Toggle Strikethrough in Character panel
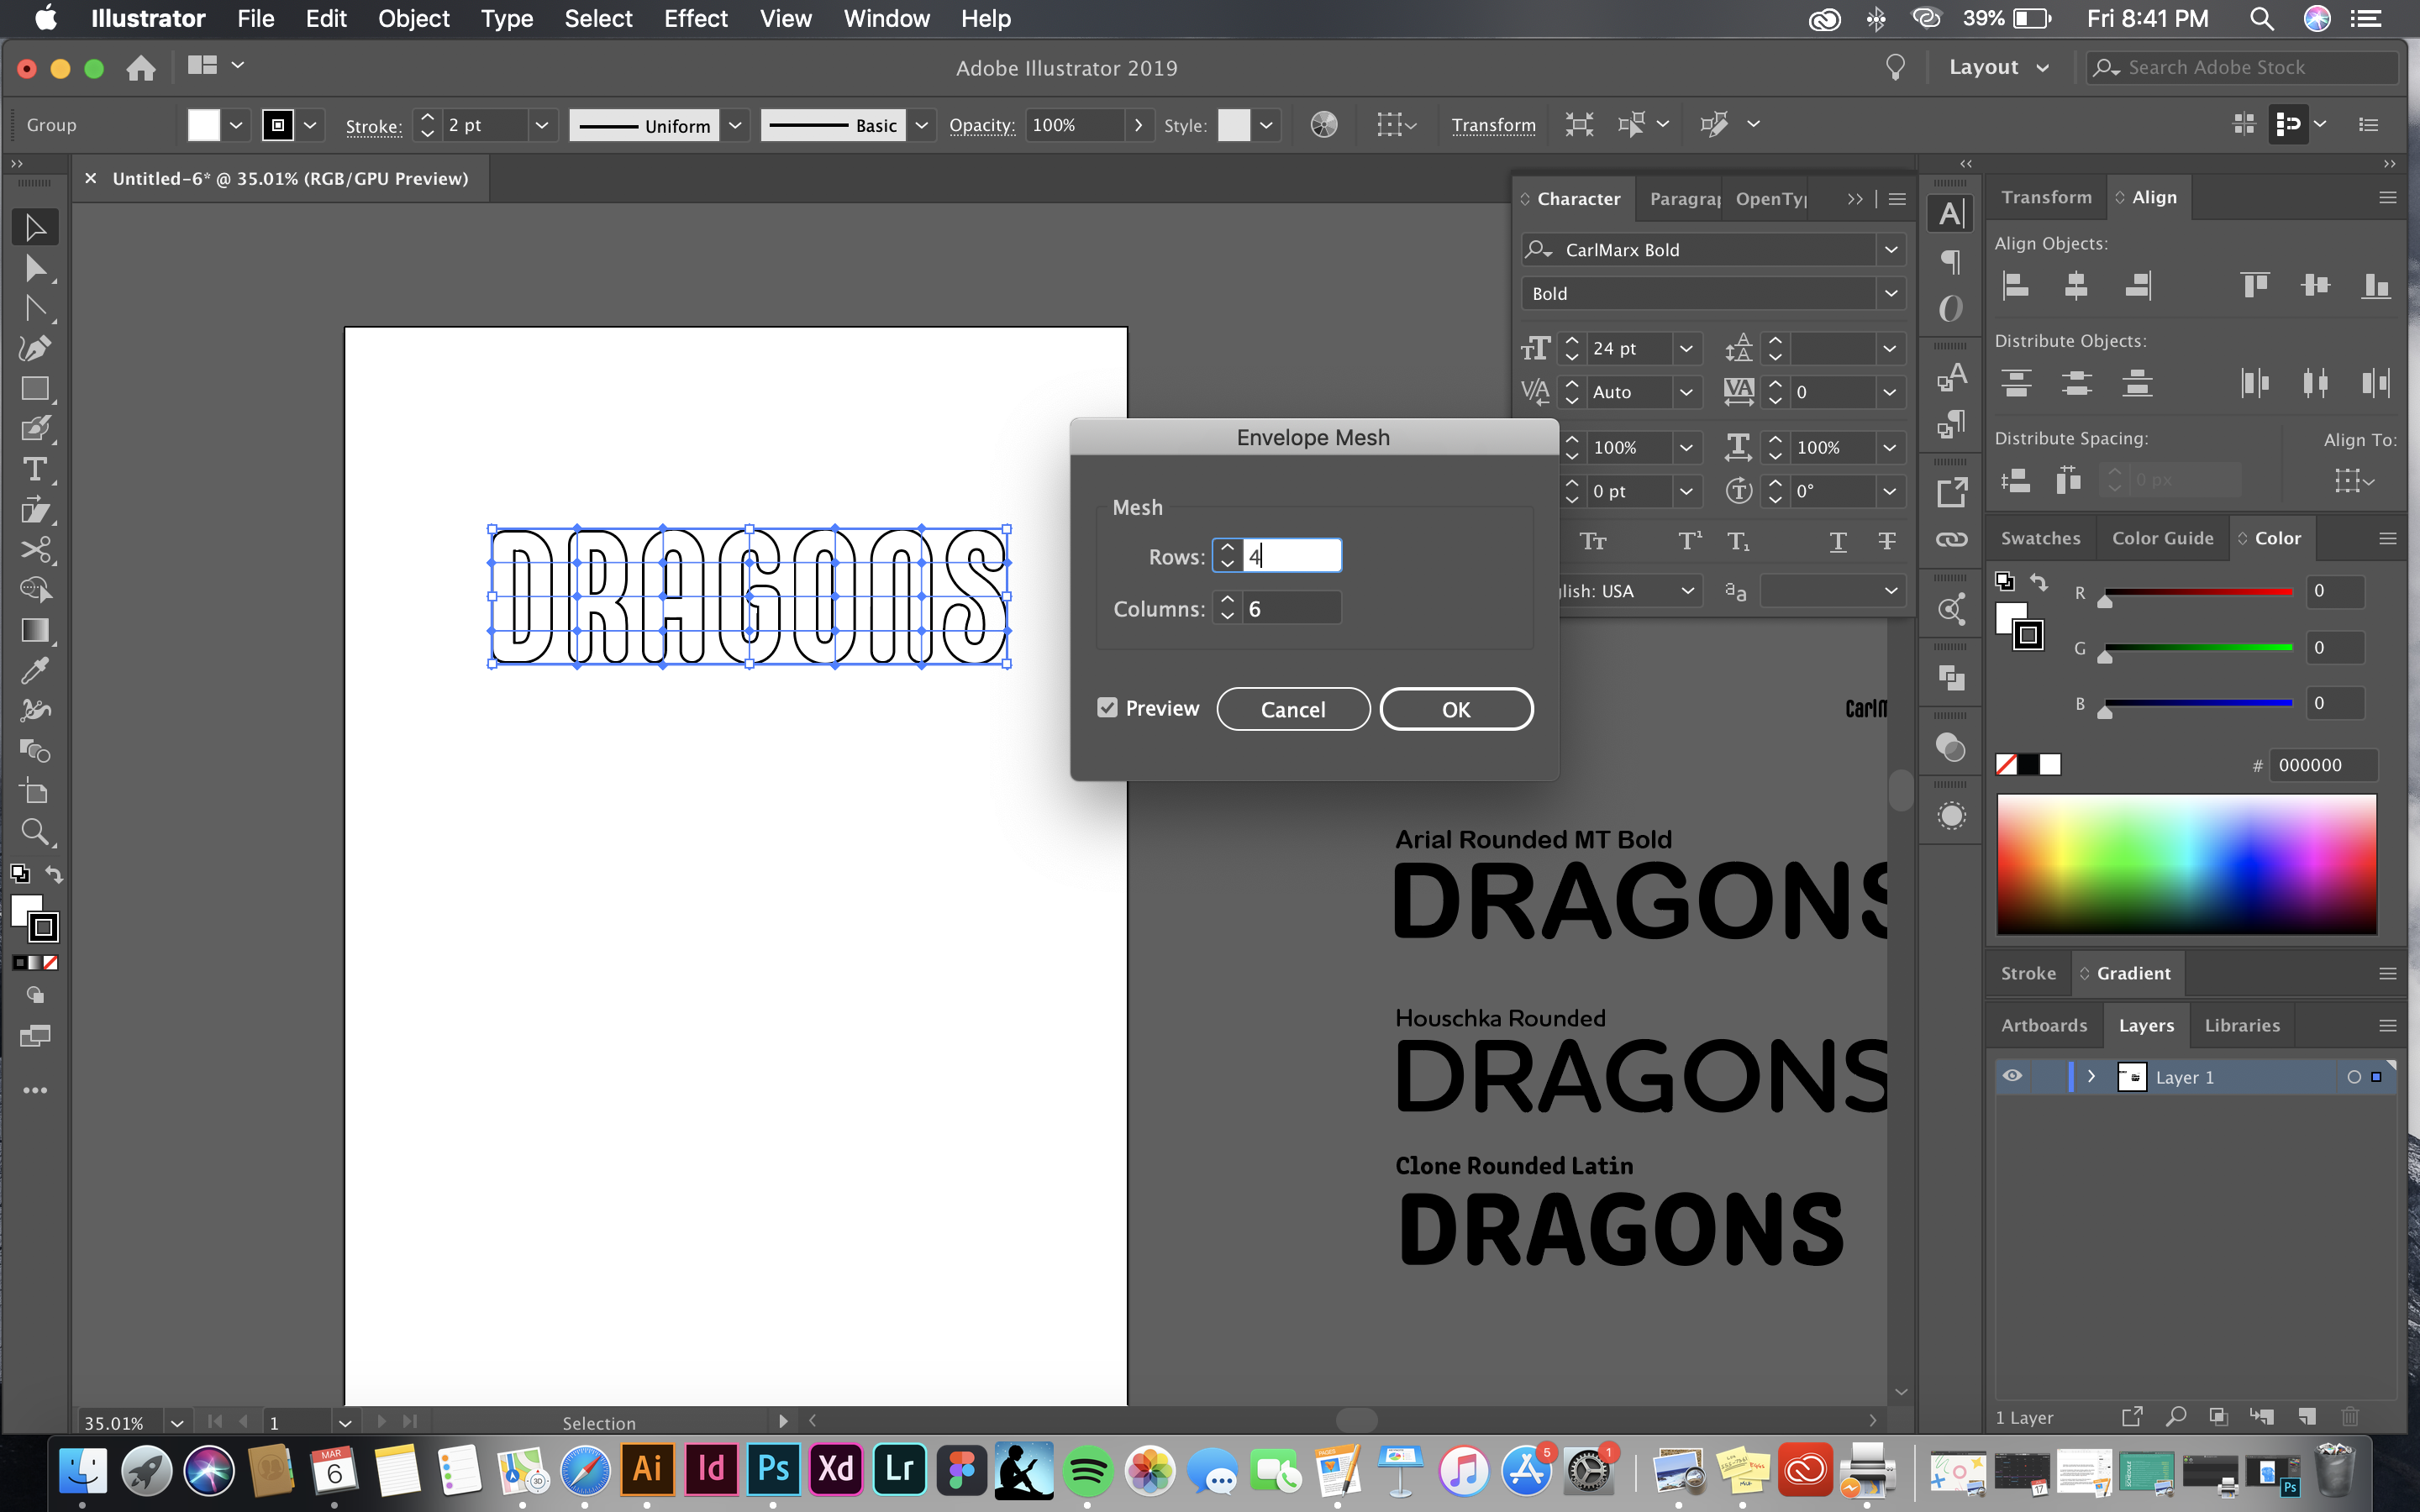2420x1512 pixels. [1887, 542]
